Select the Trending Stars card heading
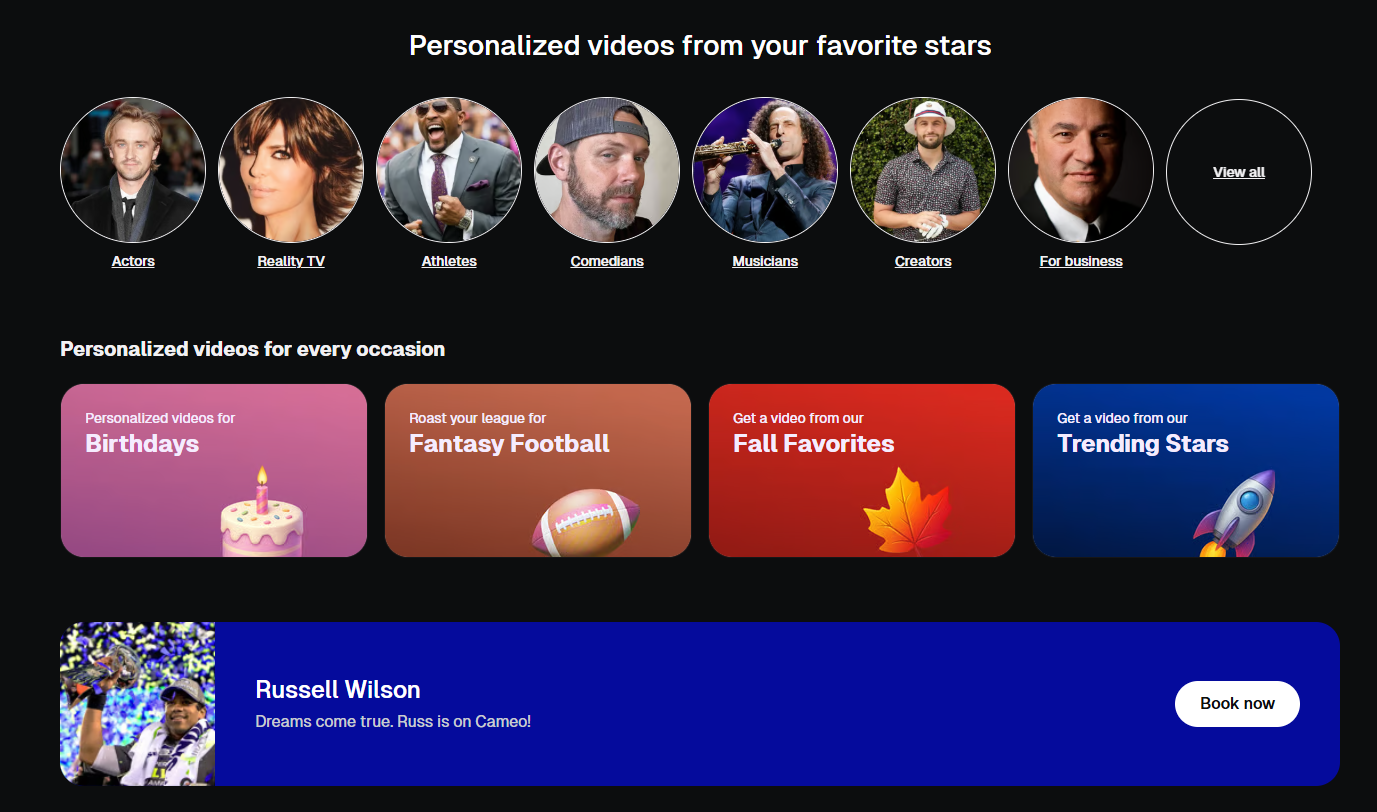The width and height of the screenshot is (1377, 812). click(1142, 444)
